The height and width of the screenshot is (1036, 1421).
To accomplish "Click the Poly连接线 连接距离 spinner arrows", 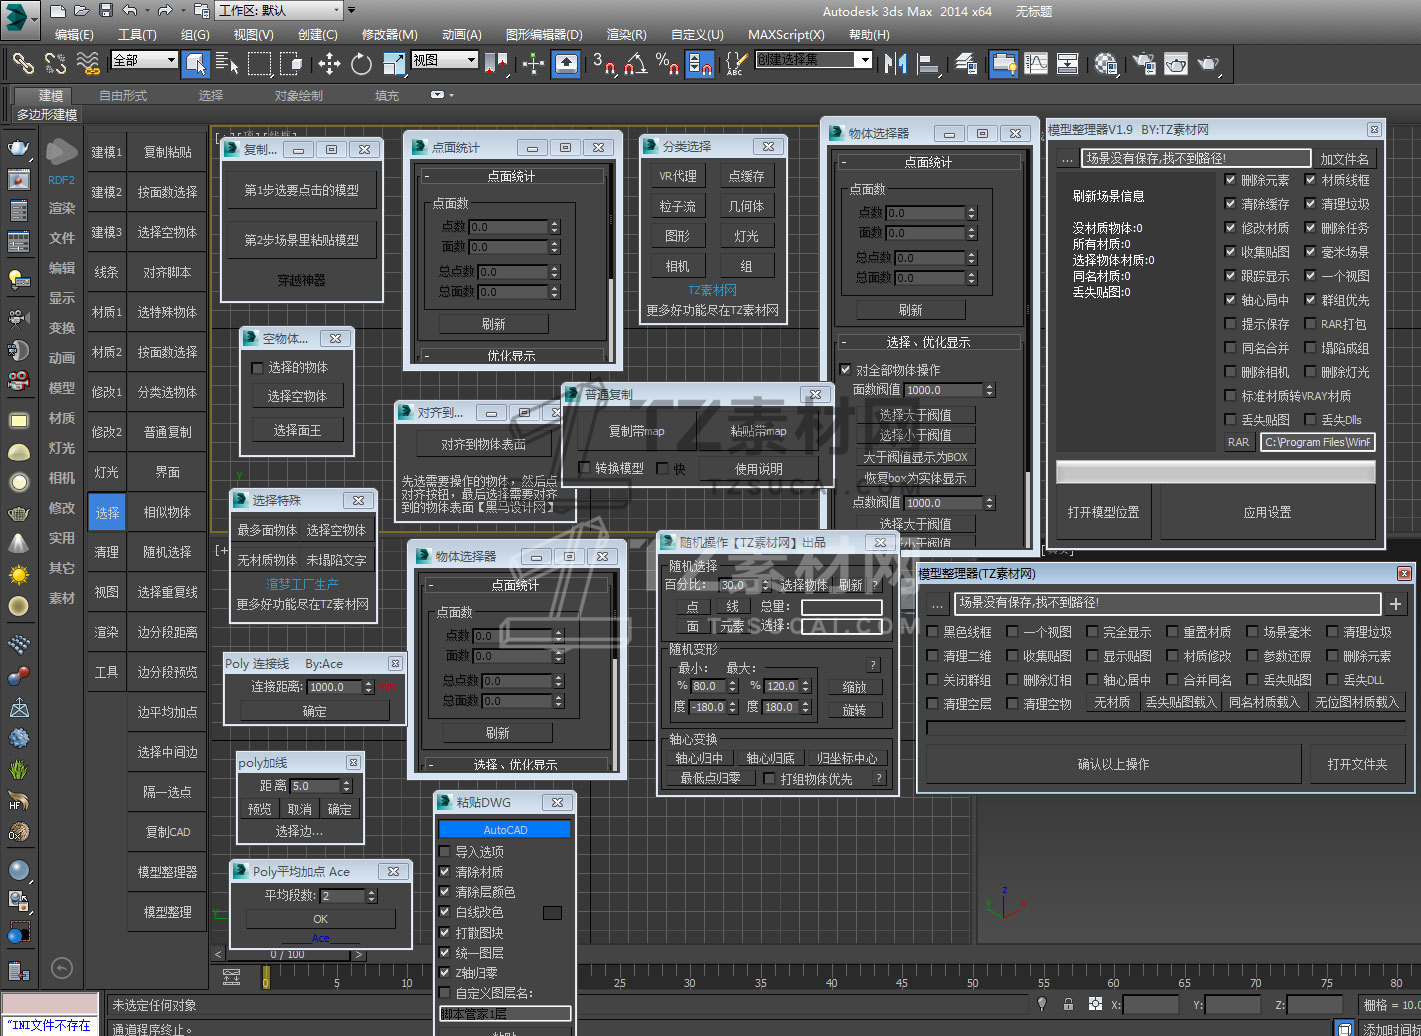I will (x=368, y=687).
